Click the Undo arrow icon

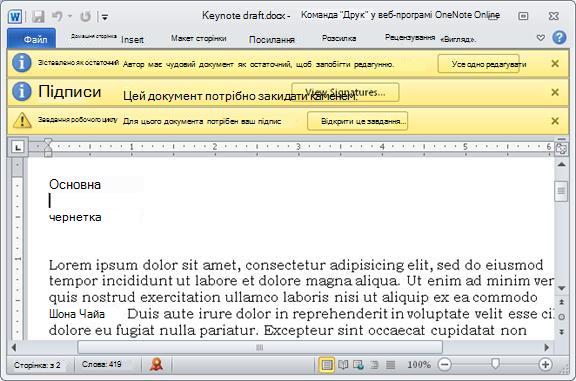coord(57,16)
